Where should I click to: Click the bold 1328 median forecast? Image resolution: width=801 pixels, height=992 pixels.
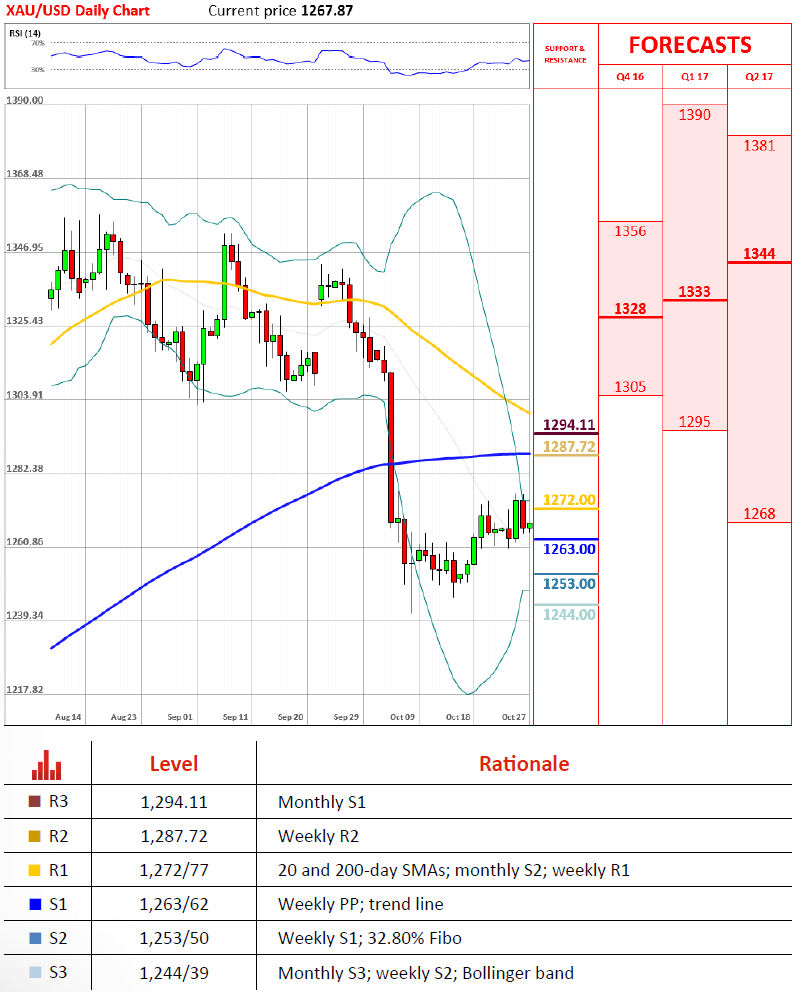[x=630, y=309]
